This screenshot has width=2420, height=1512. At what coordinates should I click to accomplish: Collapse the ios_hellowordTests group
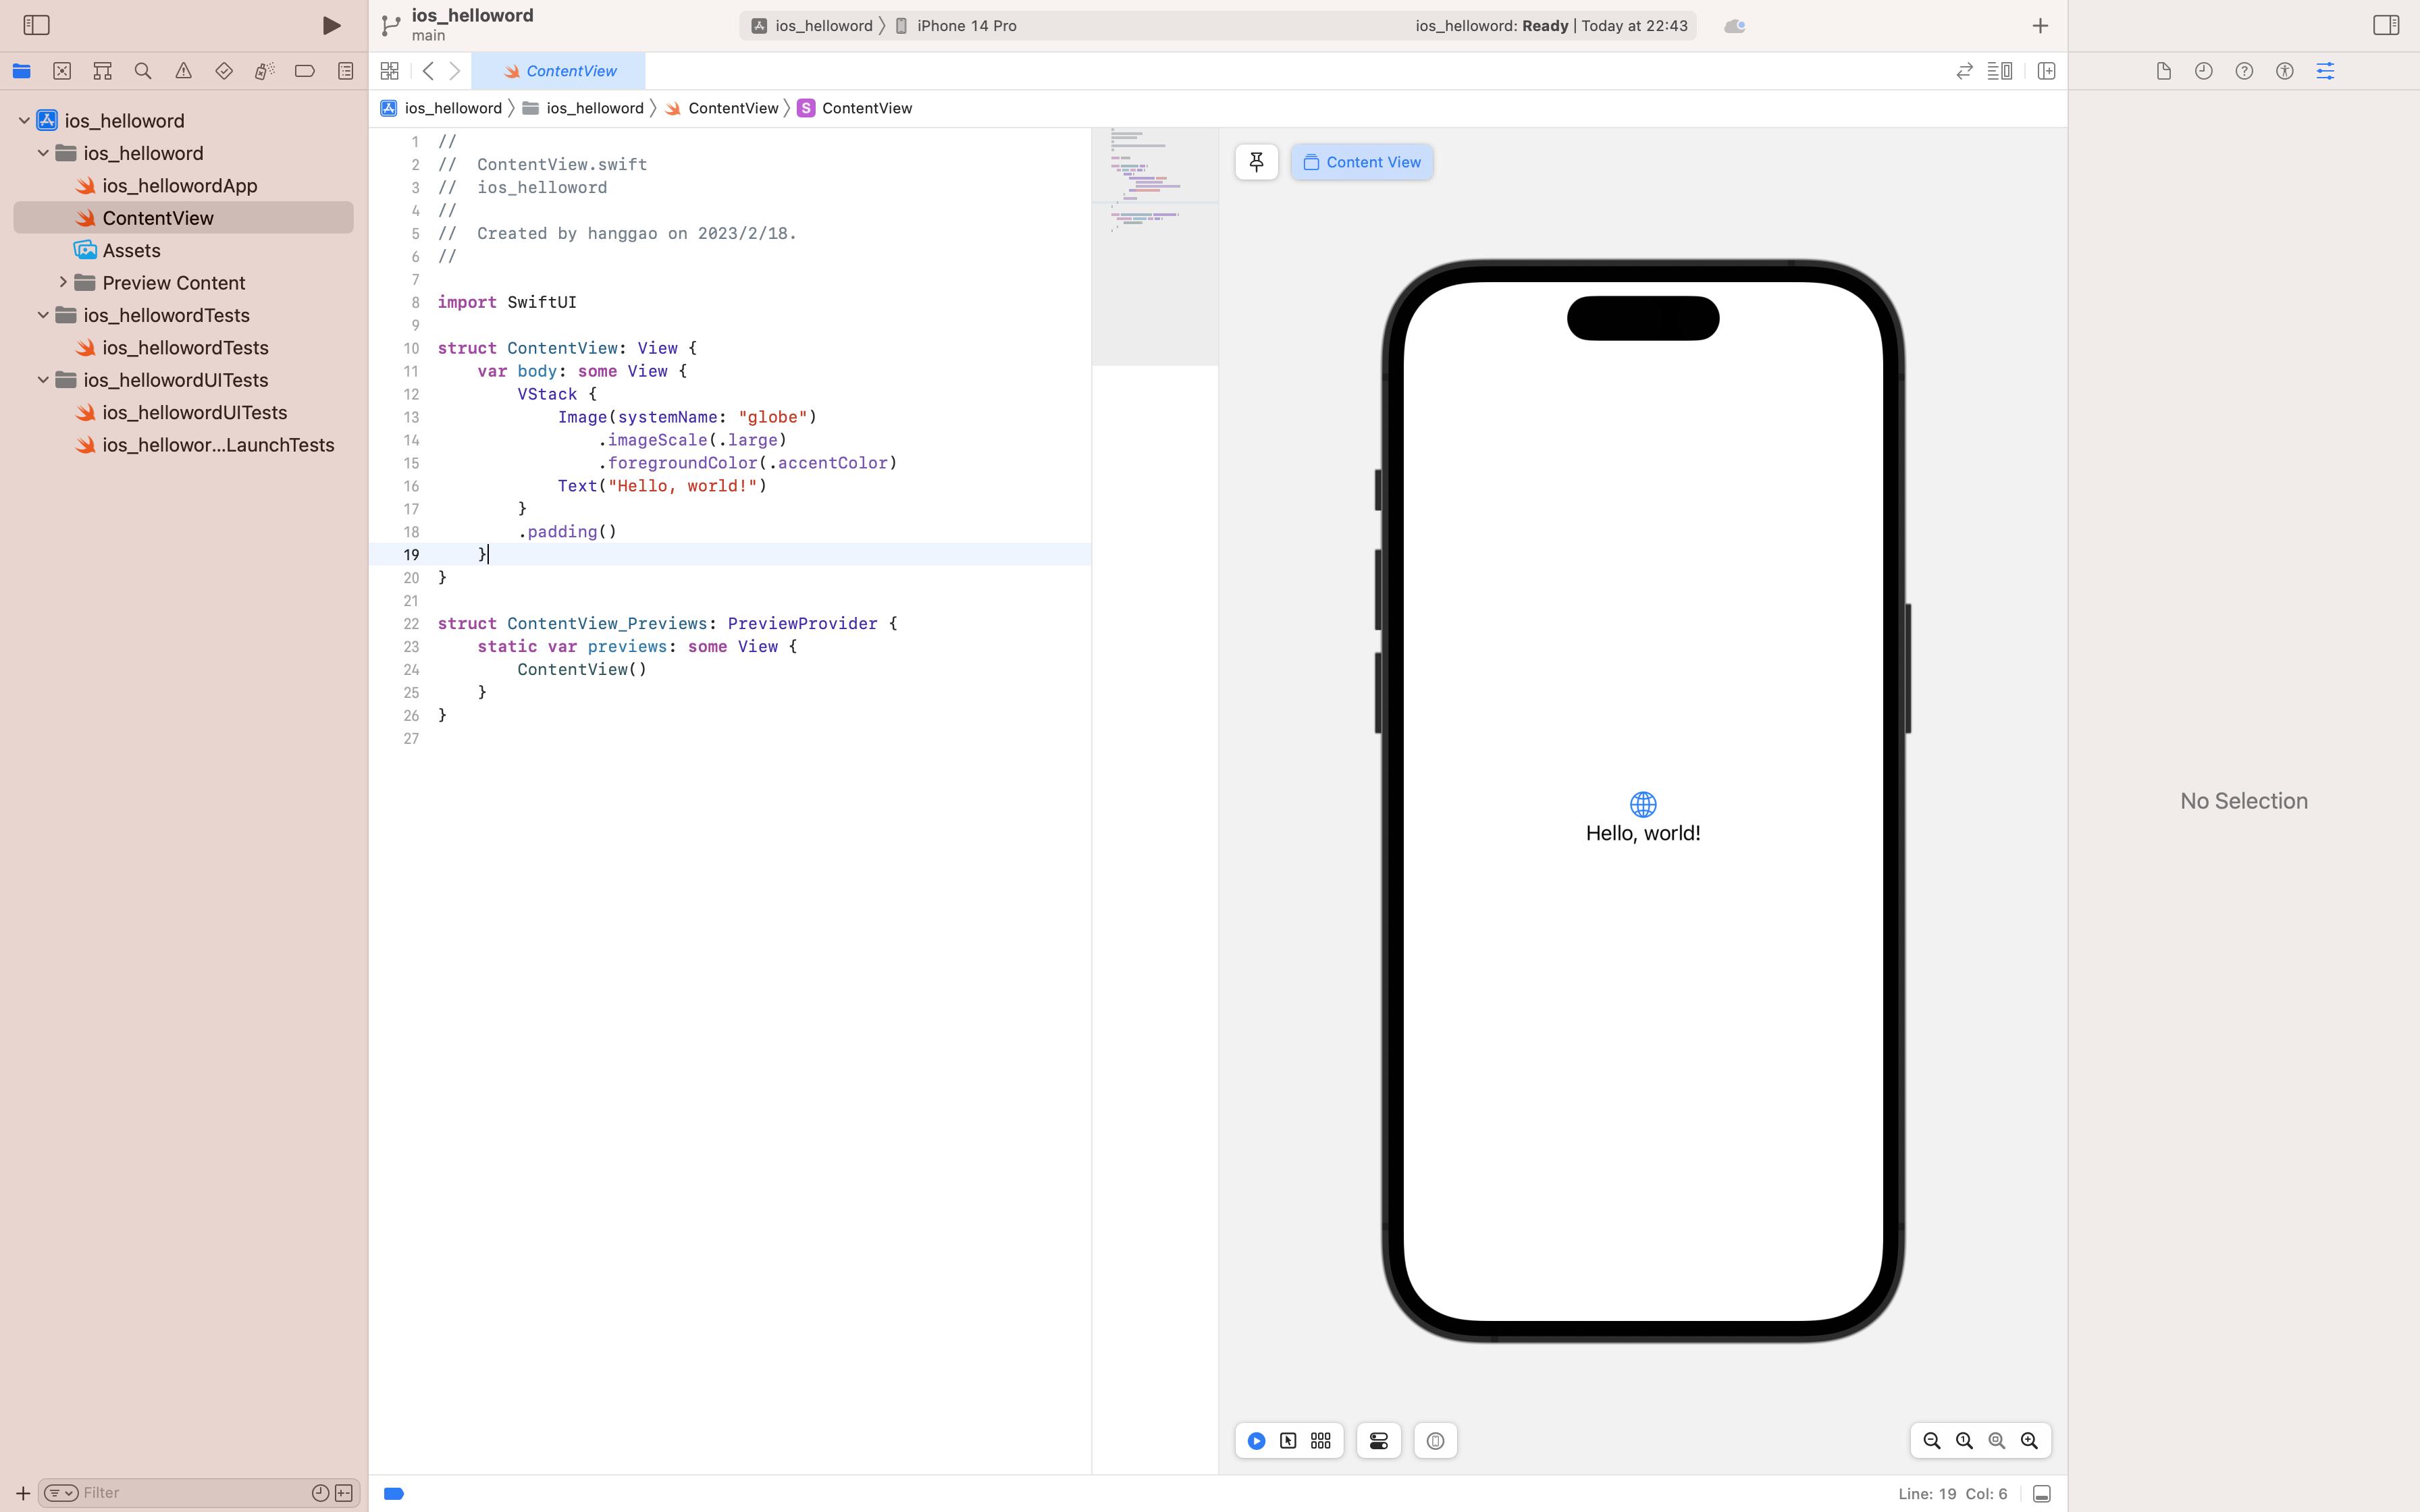[43, 315]
